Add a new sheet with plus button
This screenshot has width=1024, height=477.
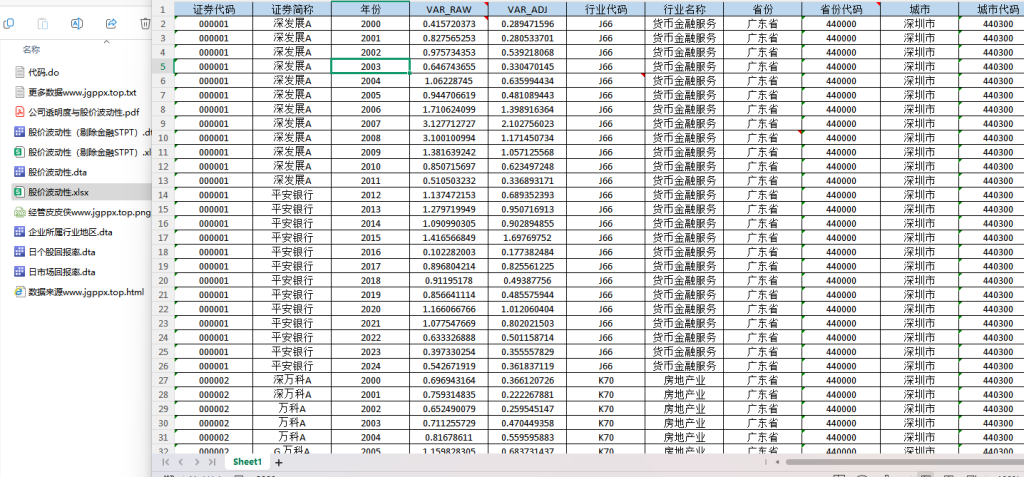(x=279, y=462)
